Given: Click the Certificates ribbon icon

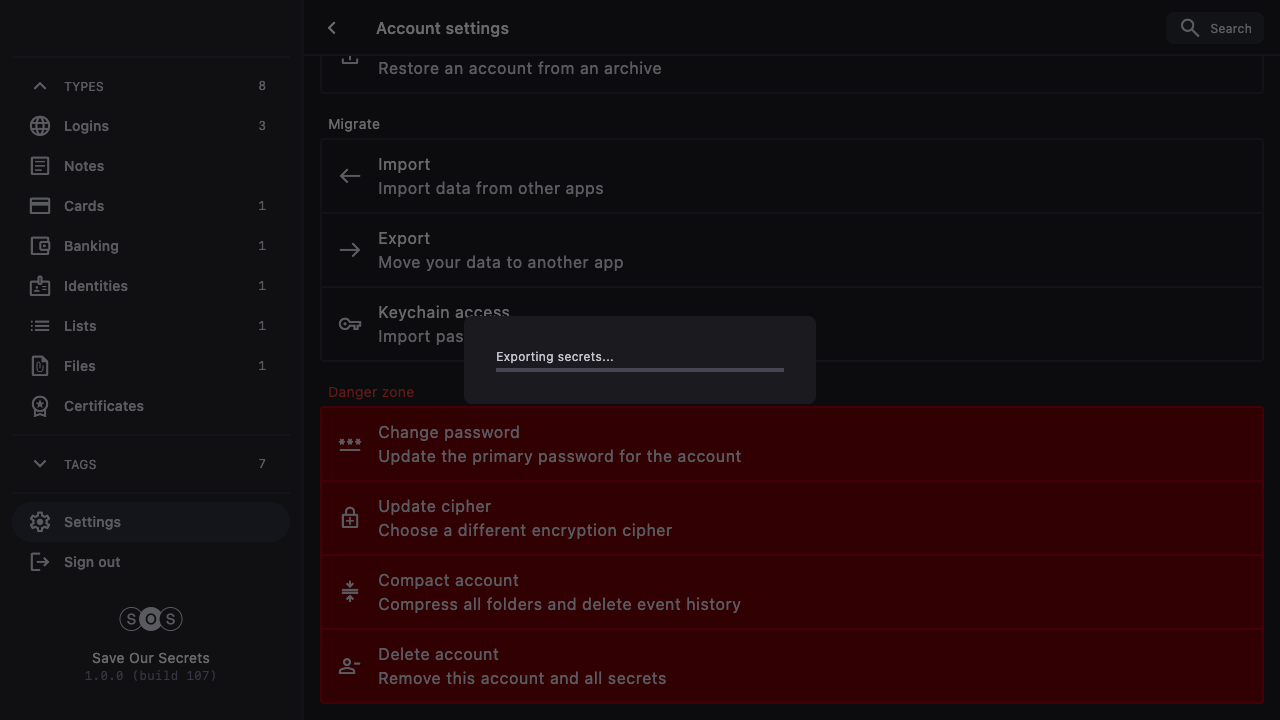Looking at the screenshot, I should tap(40, 406).
